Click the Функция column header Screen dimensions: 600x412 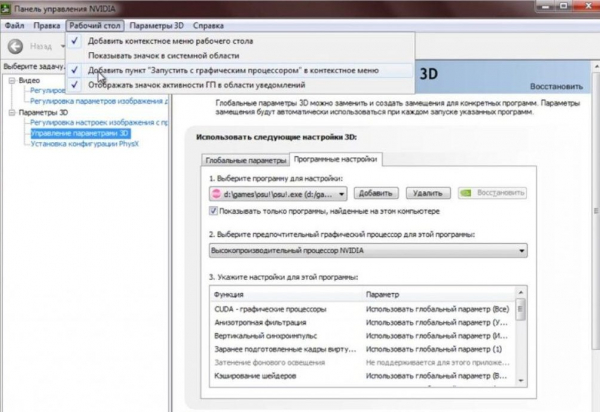(x=229, y=295)
